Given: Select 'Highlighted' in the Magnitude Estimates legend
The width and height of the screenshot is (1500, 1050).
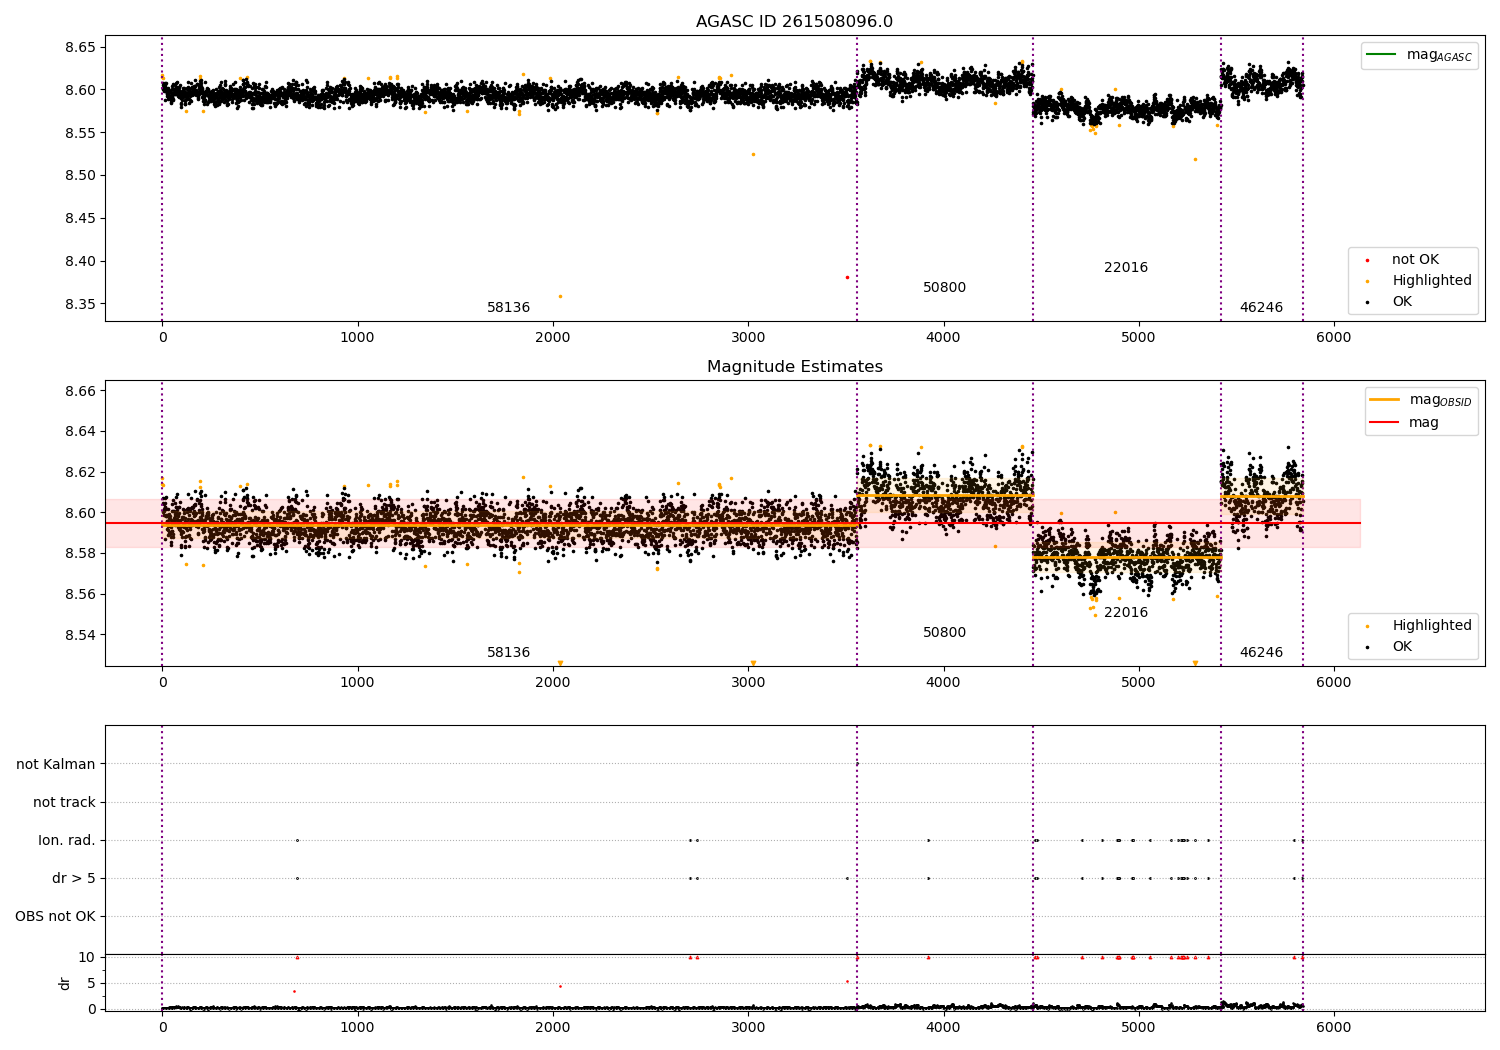Looking at the screenshot, I should pos(1431,626).
